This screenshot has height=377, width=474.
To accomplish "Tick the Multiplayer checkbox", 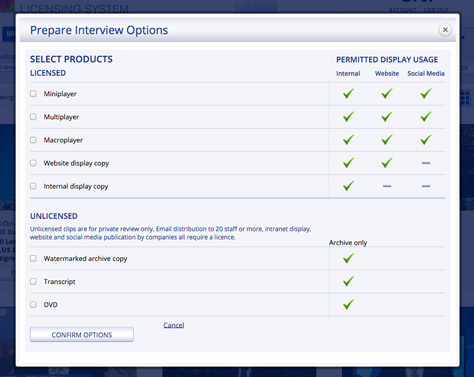I will click(33, 117).
